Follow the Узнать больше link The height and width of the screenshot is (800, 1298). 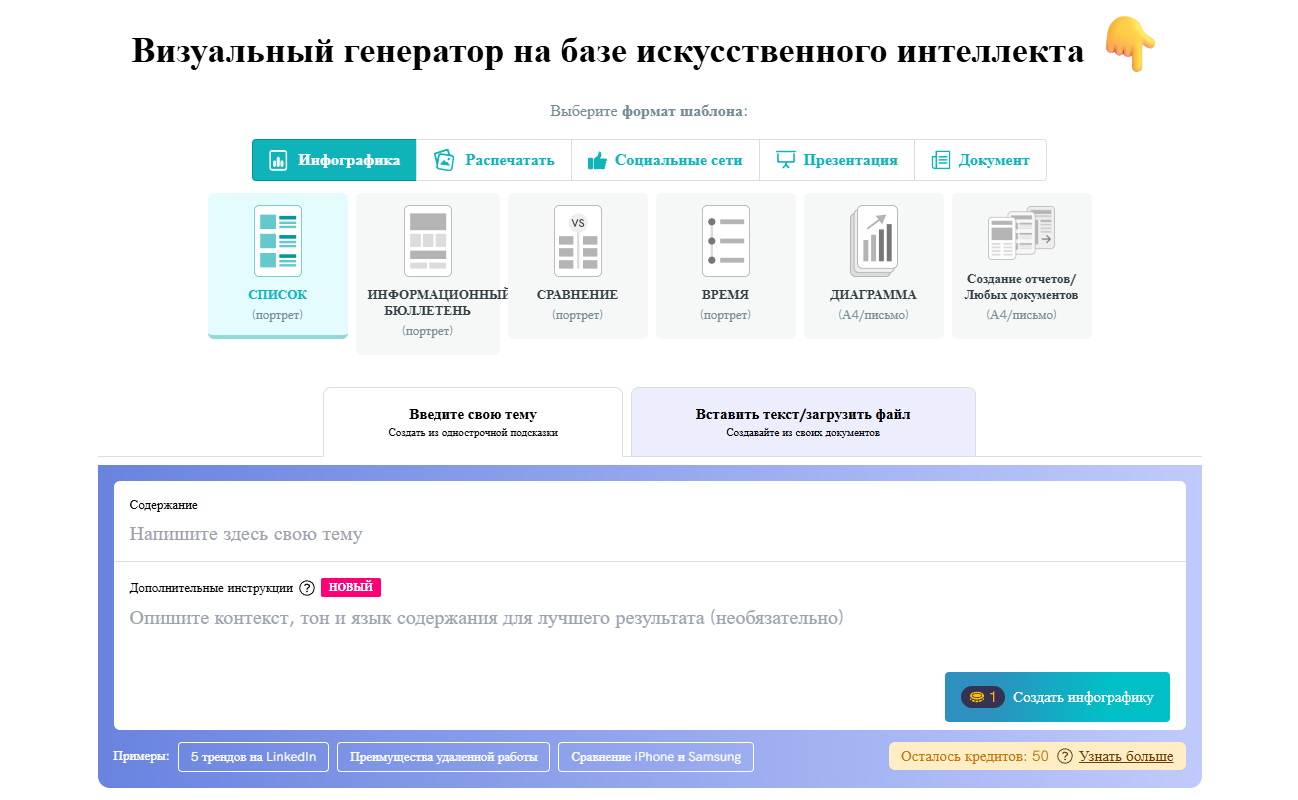tap(1126, 756)
